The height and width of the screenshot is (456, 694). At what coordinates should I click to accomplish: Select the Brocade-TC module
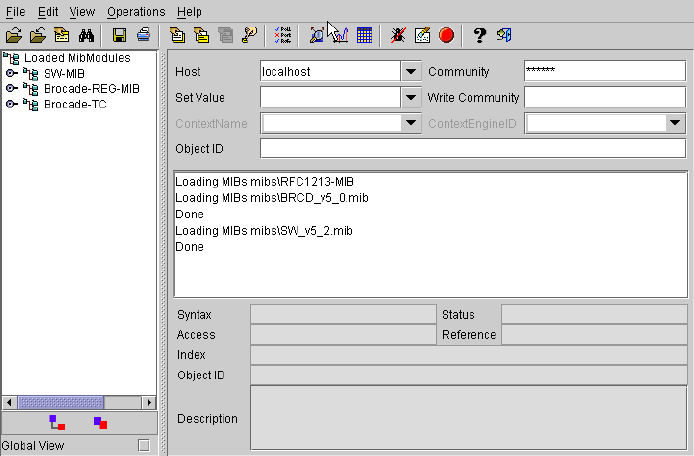[75, 104]
